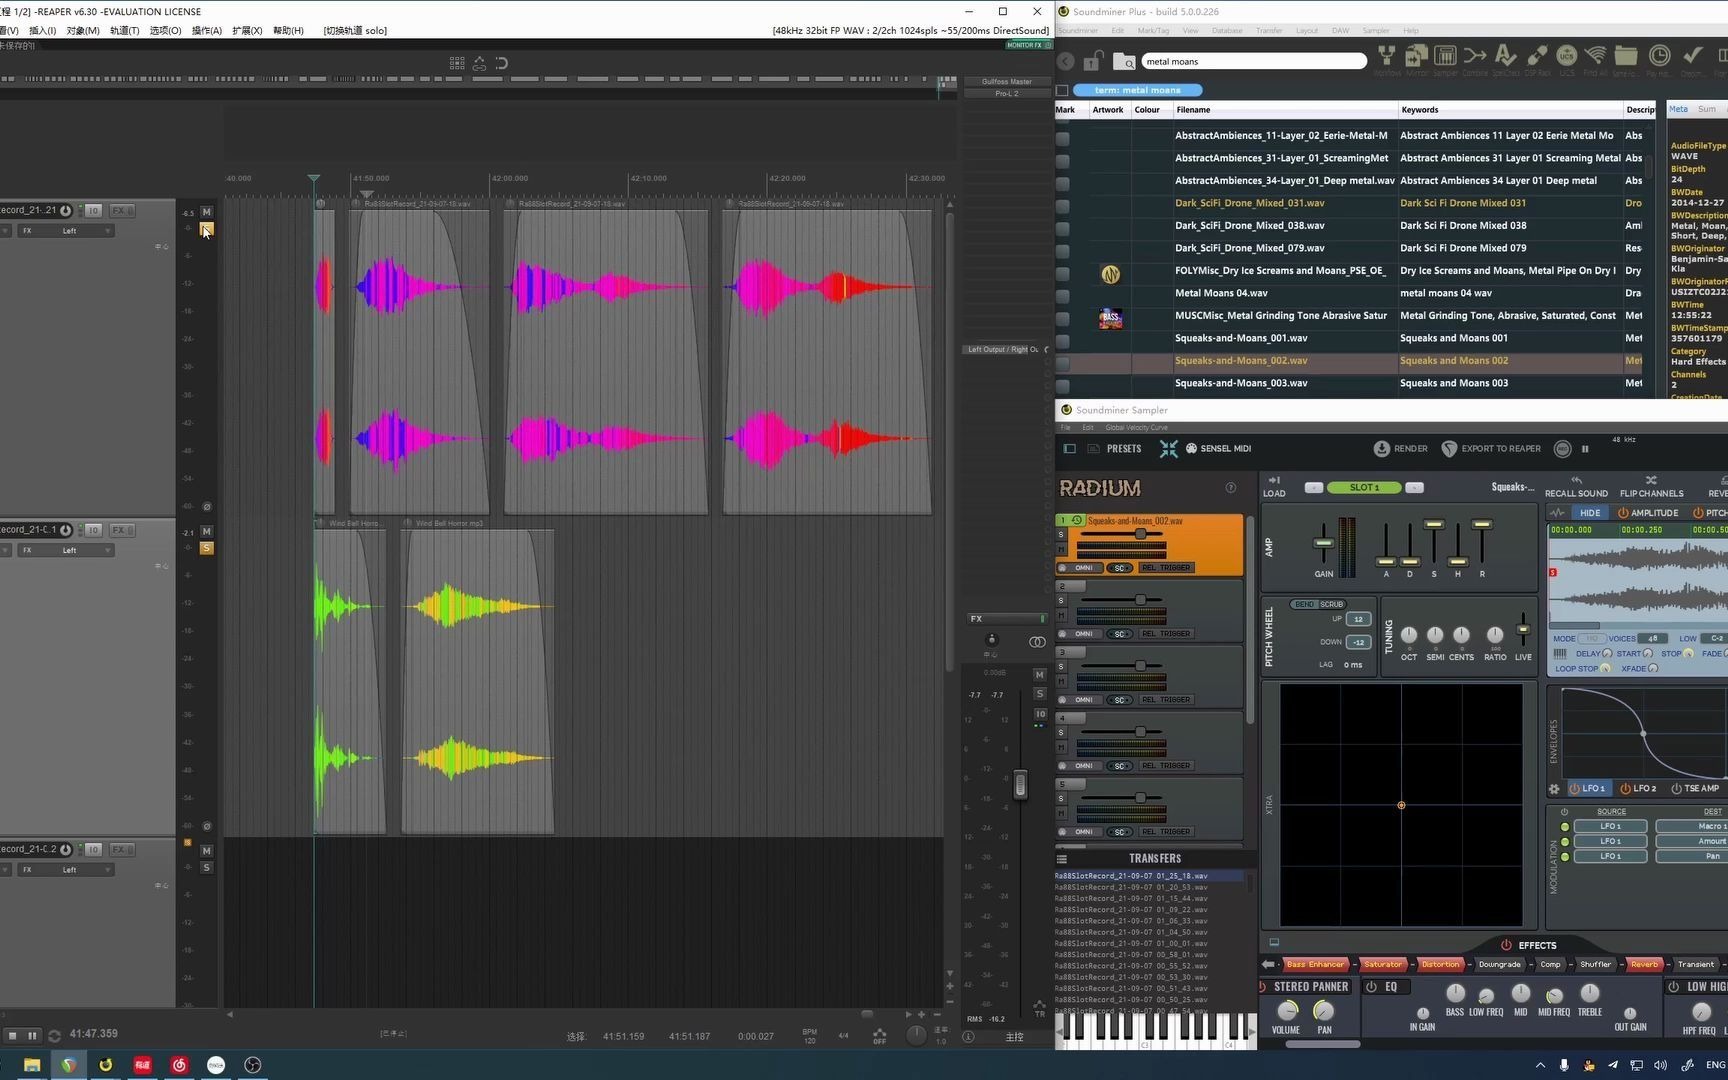Select the Distortion effect button
Viewport: 1728px width, 1080px height.
1440,965
